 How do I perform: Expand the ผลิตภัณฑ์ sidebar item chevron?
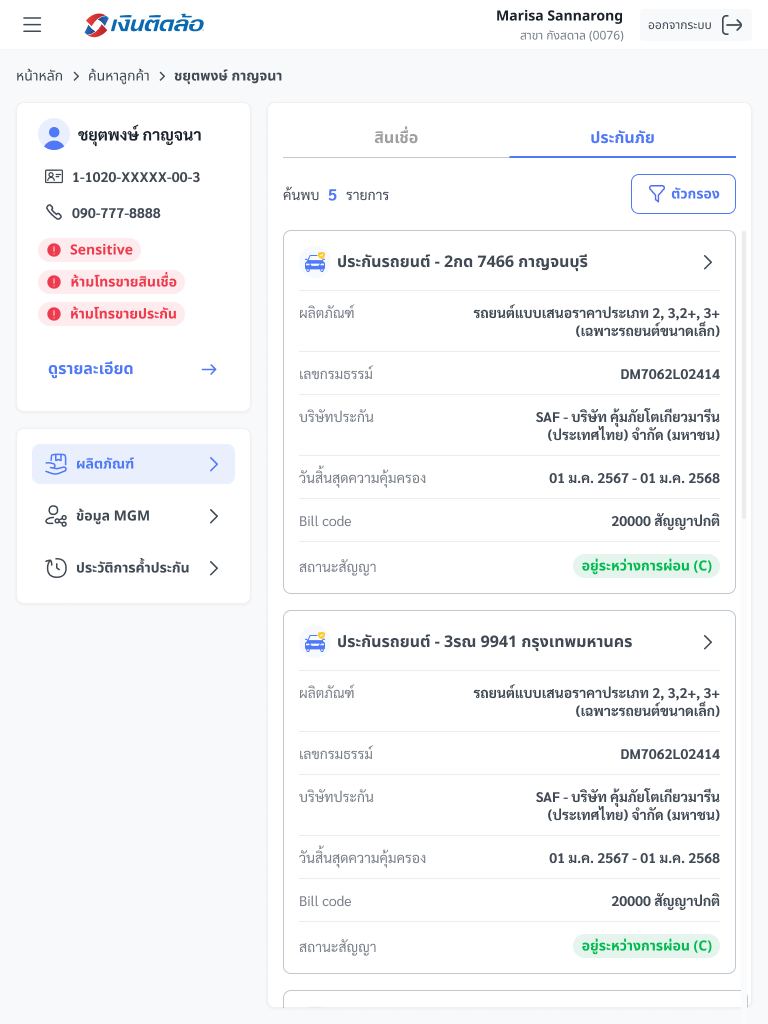coord(213,464)
